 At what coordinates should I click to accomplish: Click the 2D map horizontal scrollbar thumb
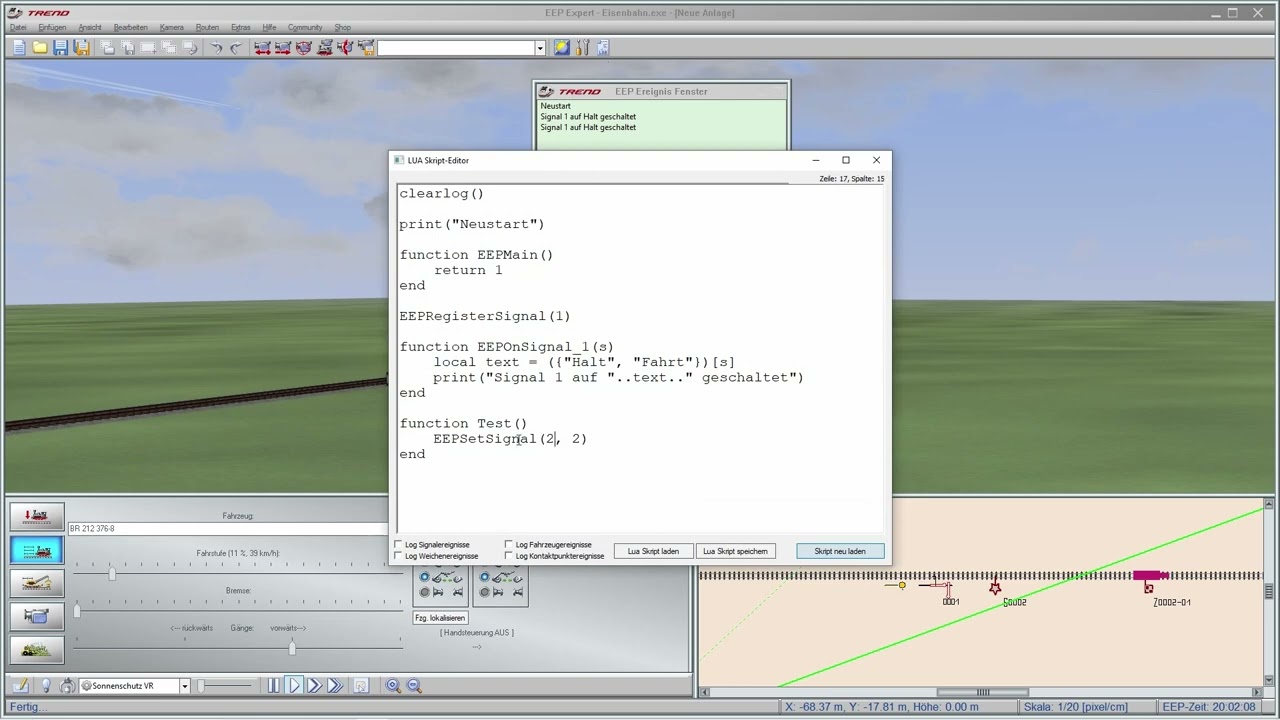(983, 692)
